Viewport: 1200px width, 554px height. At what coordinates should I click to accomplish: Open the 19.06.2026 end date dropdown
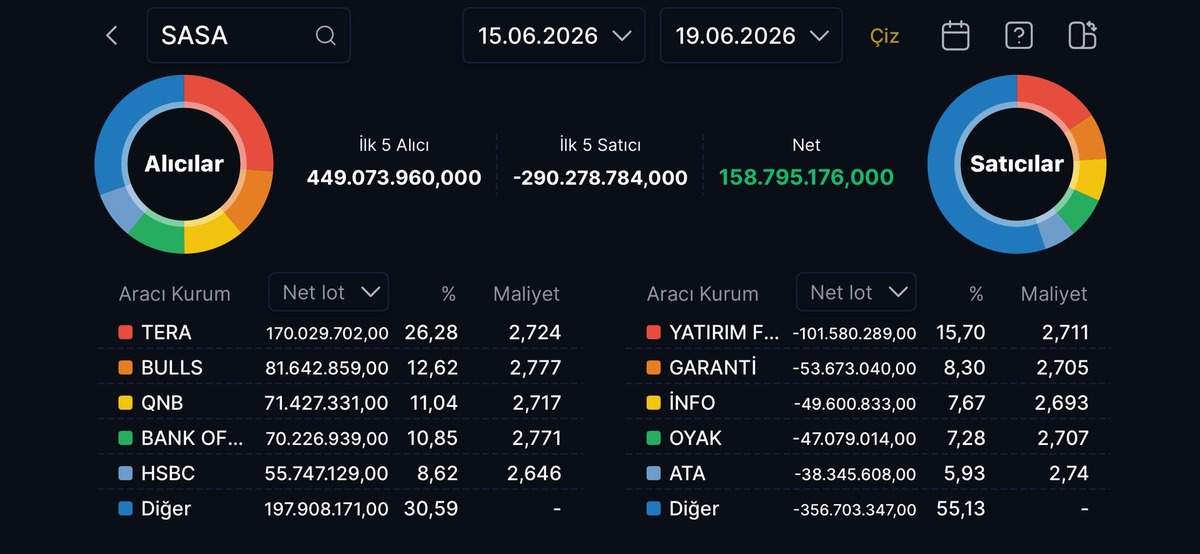751,36
